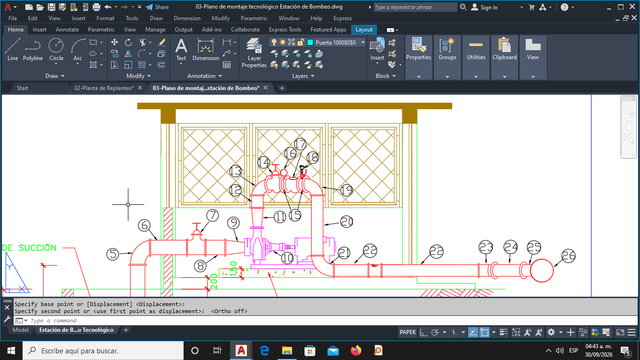The image size is (640, 360).
Task: Expand the Annotation panel
Action: 204,76
